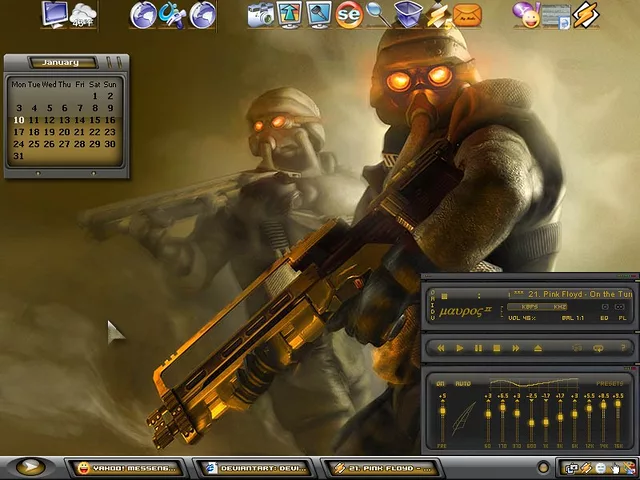Open the monitor with up-arrow dock icon
This screenshot has width=640, height=480.
point(289,15)
